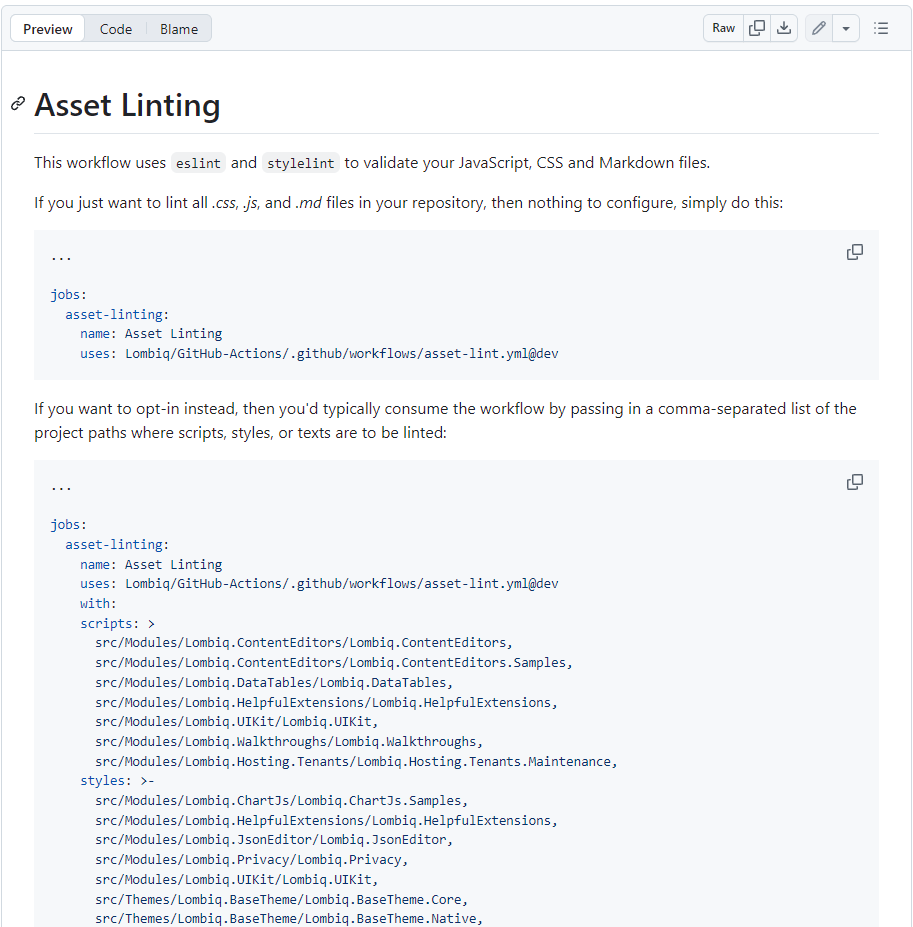Click the Lombiq.DataTables path line
This screenshot has width=913, height=927.
(274, 683)
